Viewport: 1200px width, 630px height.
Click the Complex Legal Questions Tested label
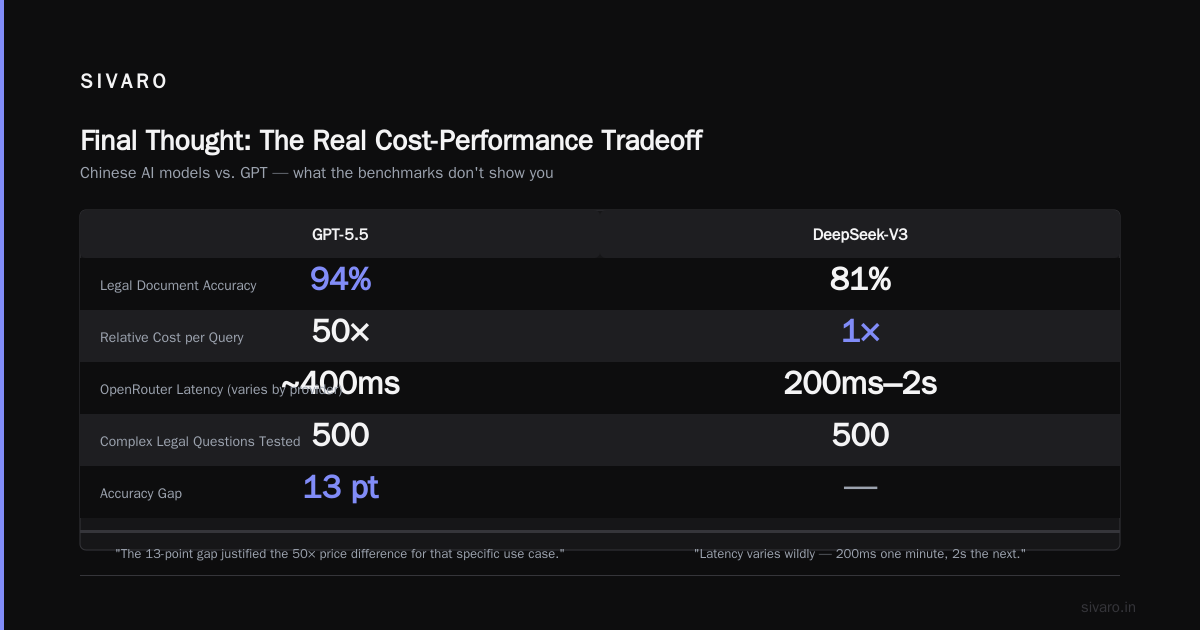coord(200,442)
